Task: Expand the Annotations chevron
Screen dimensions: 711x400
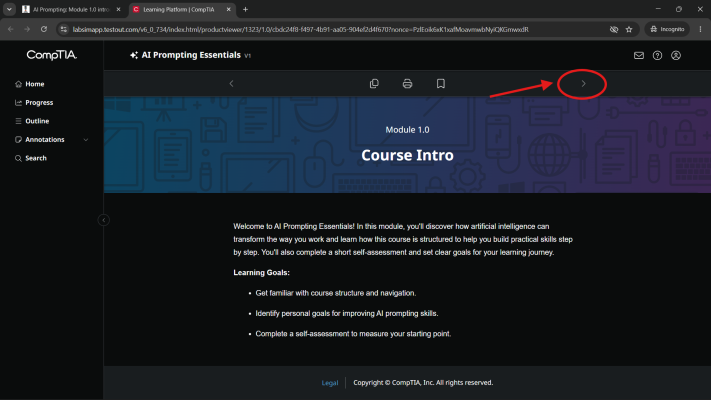Action: click(x=86, y=140)
